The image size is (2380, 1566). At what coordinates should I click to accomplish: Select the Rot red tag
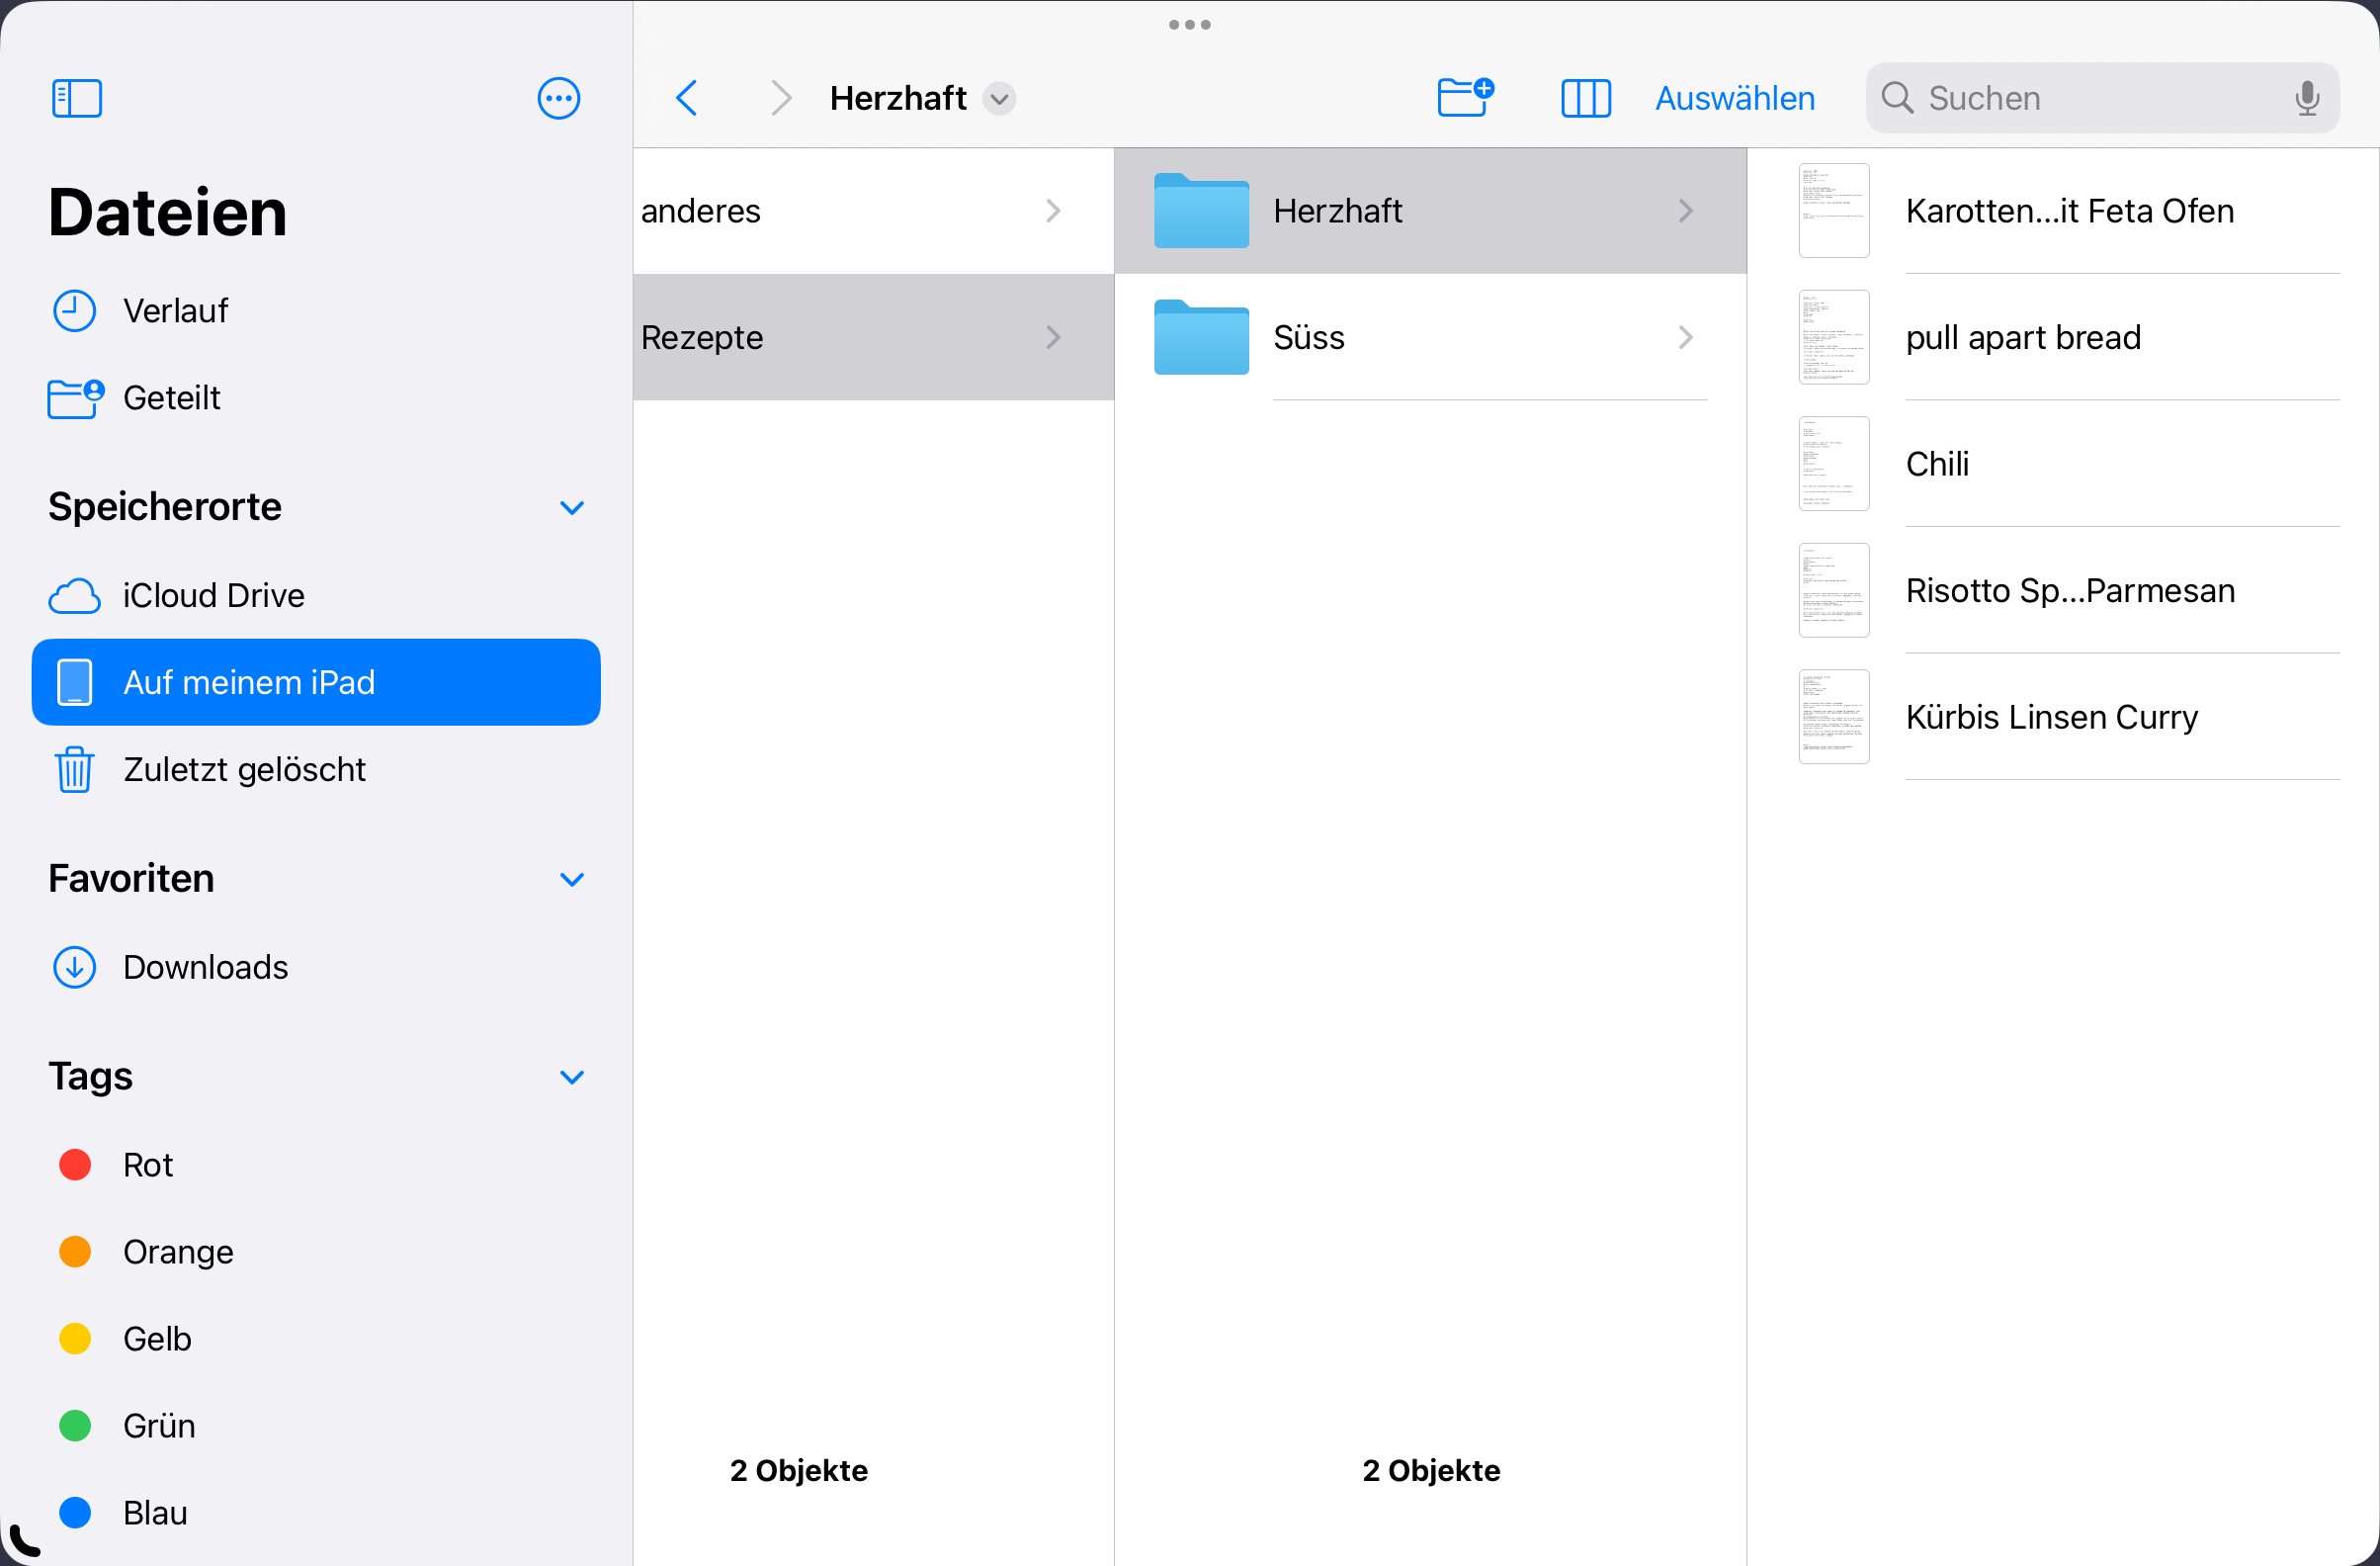click(147, 1165)
